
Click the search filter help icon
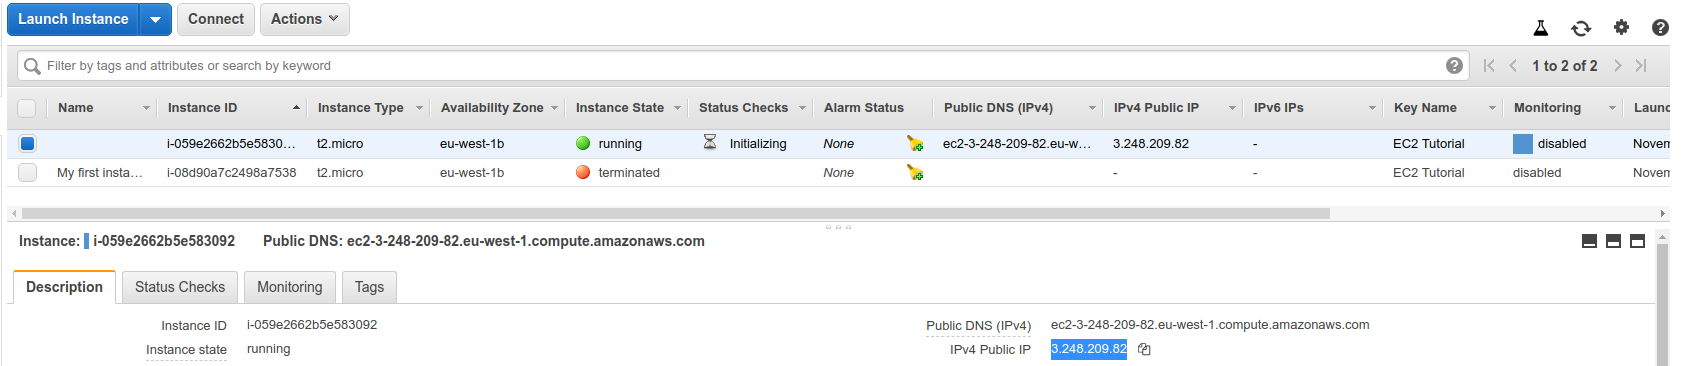[1454, 66]
